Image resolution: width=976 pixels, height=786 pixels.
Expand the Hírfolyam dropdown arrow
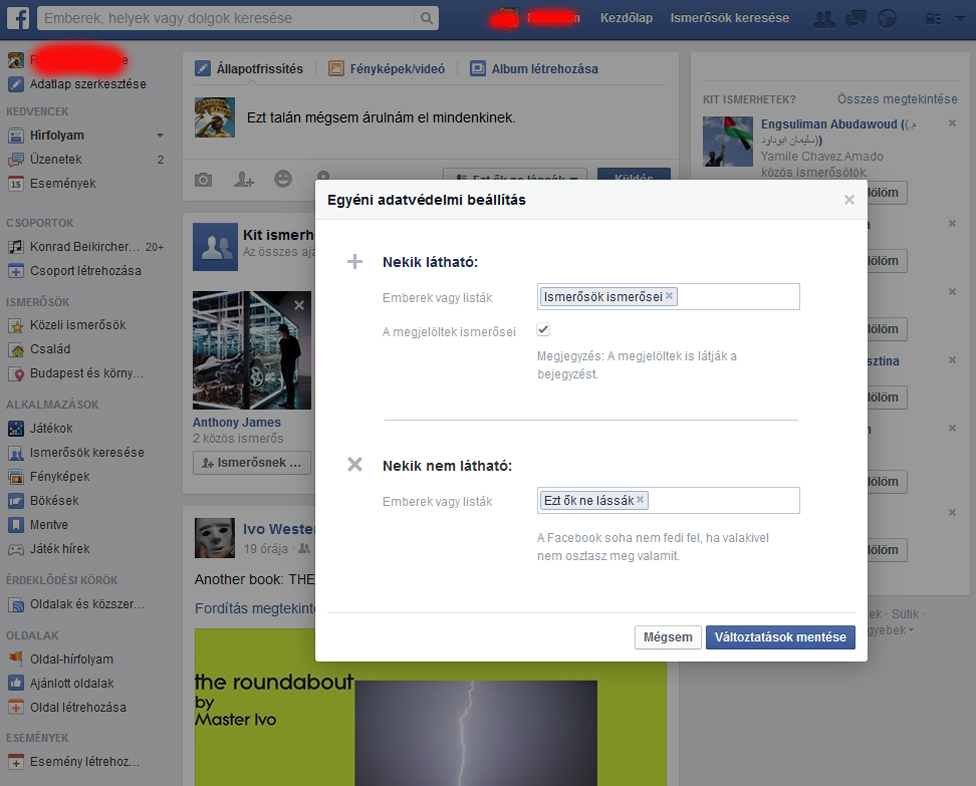pyautogui.click(x=160, y=136)
